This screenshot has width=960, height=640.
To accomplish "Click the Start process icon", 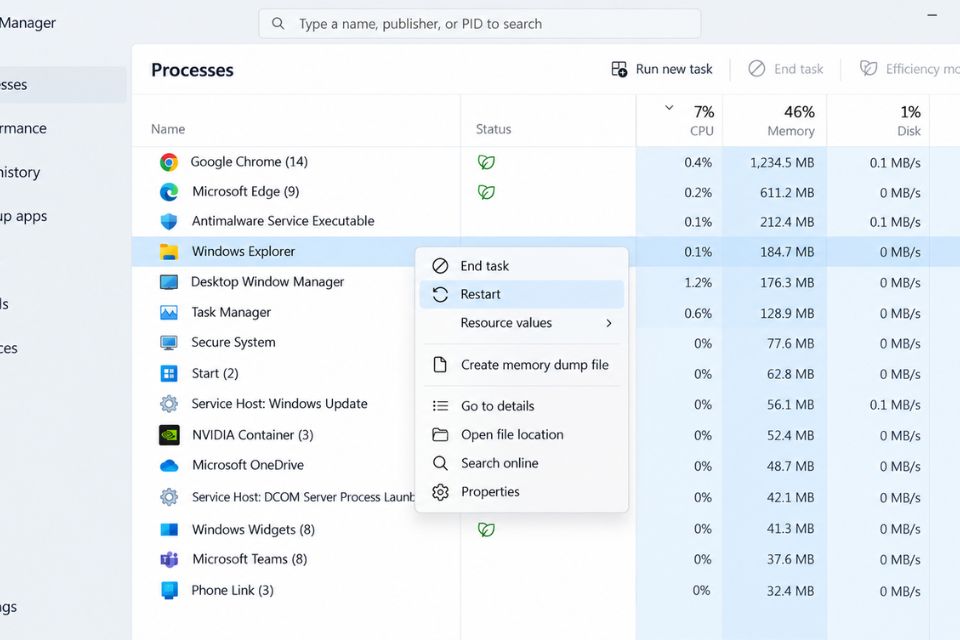I will tap(169, 374).
